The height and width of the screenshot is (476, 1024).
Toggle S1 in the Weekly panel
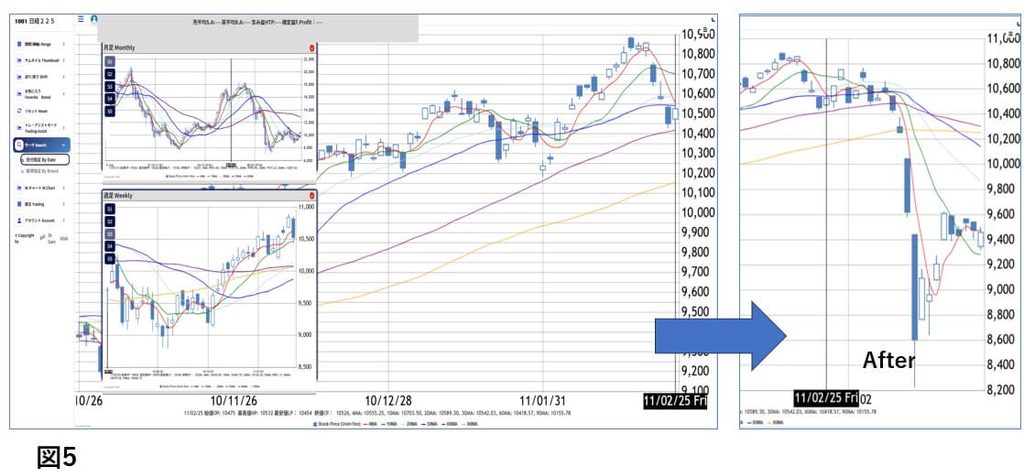tap(110, 209)
